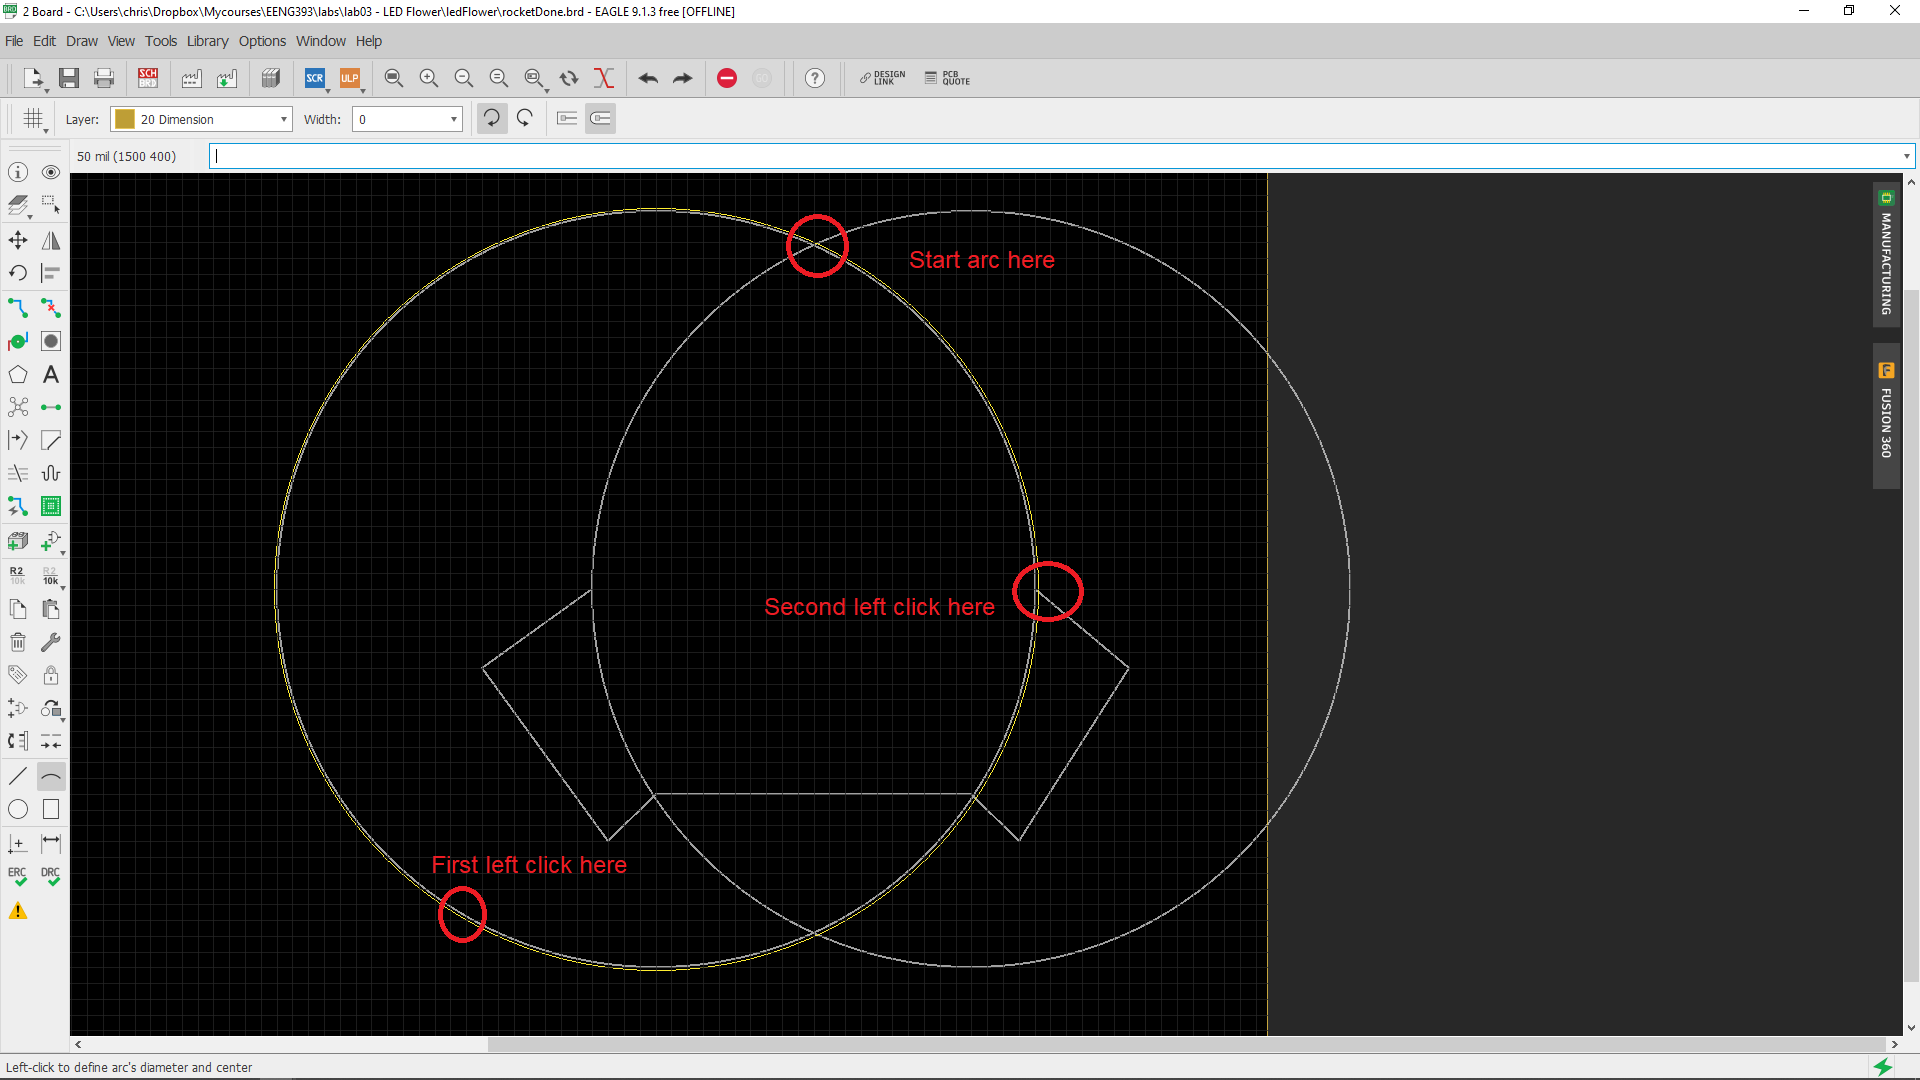This screenshot has width=1920, height=1080.
Task: Select the Change wrench tool
Action: click(x=51, y=642)
